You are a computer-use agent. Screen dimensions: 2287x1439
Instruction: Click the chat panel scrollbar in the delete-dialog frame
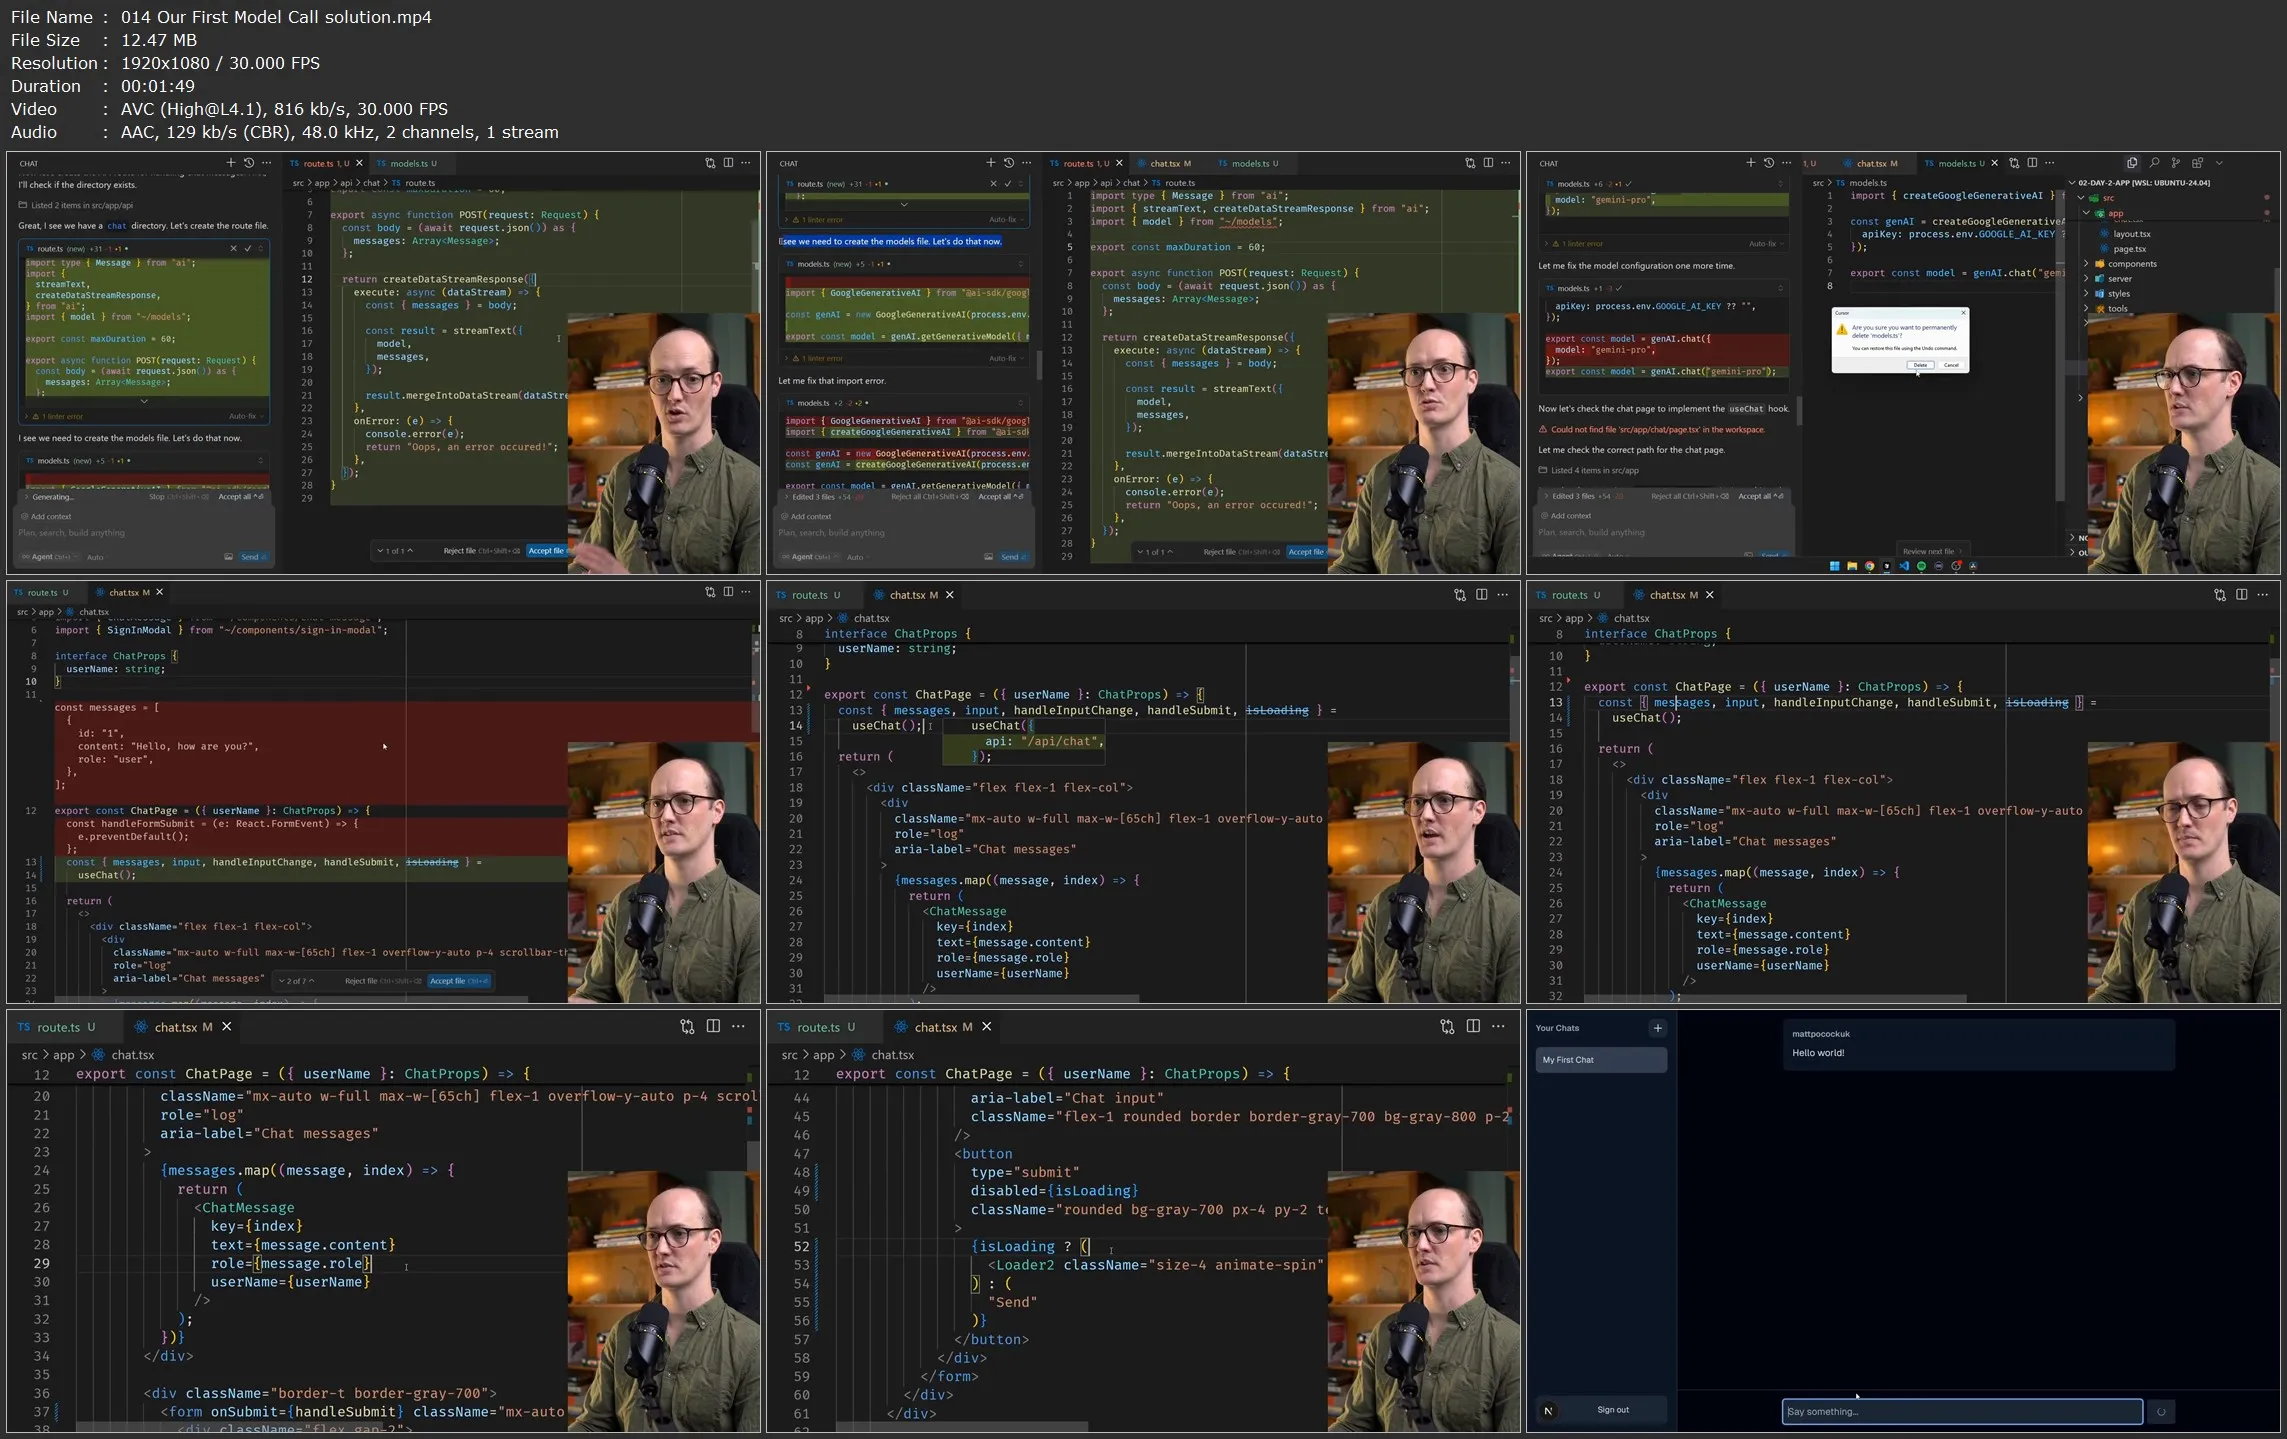coord(1800,411)
